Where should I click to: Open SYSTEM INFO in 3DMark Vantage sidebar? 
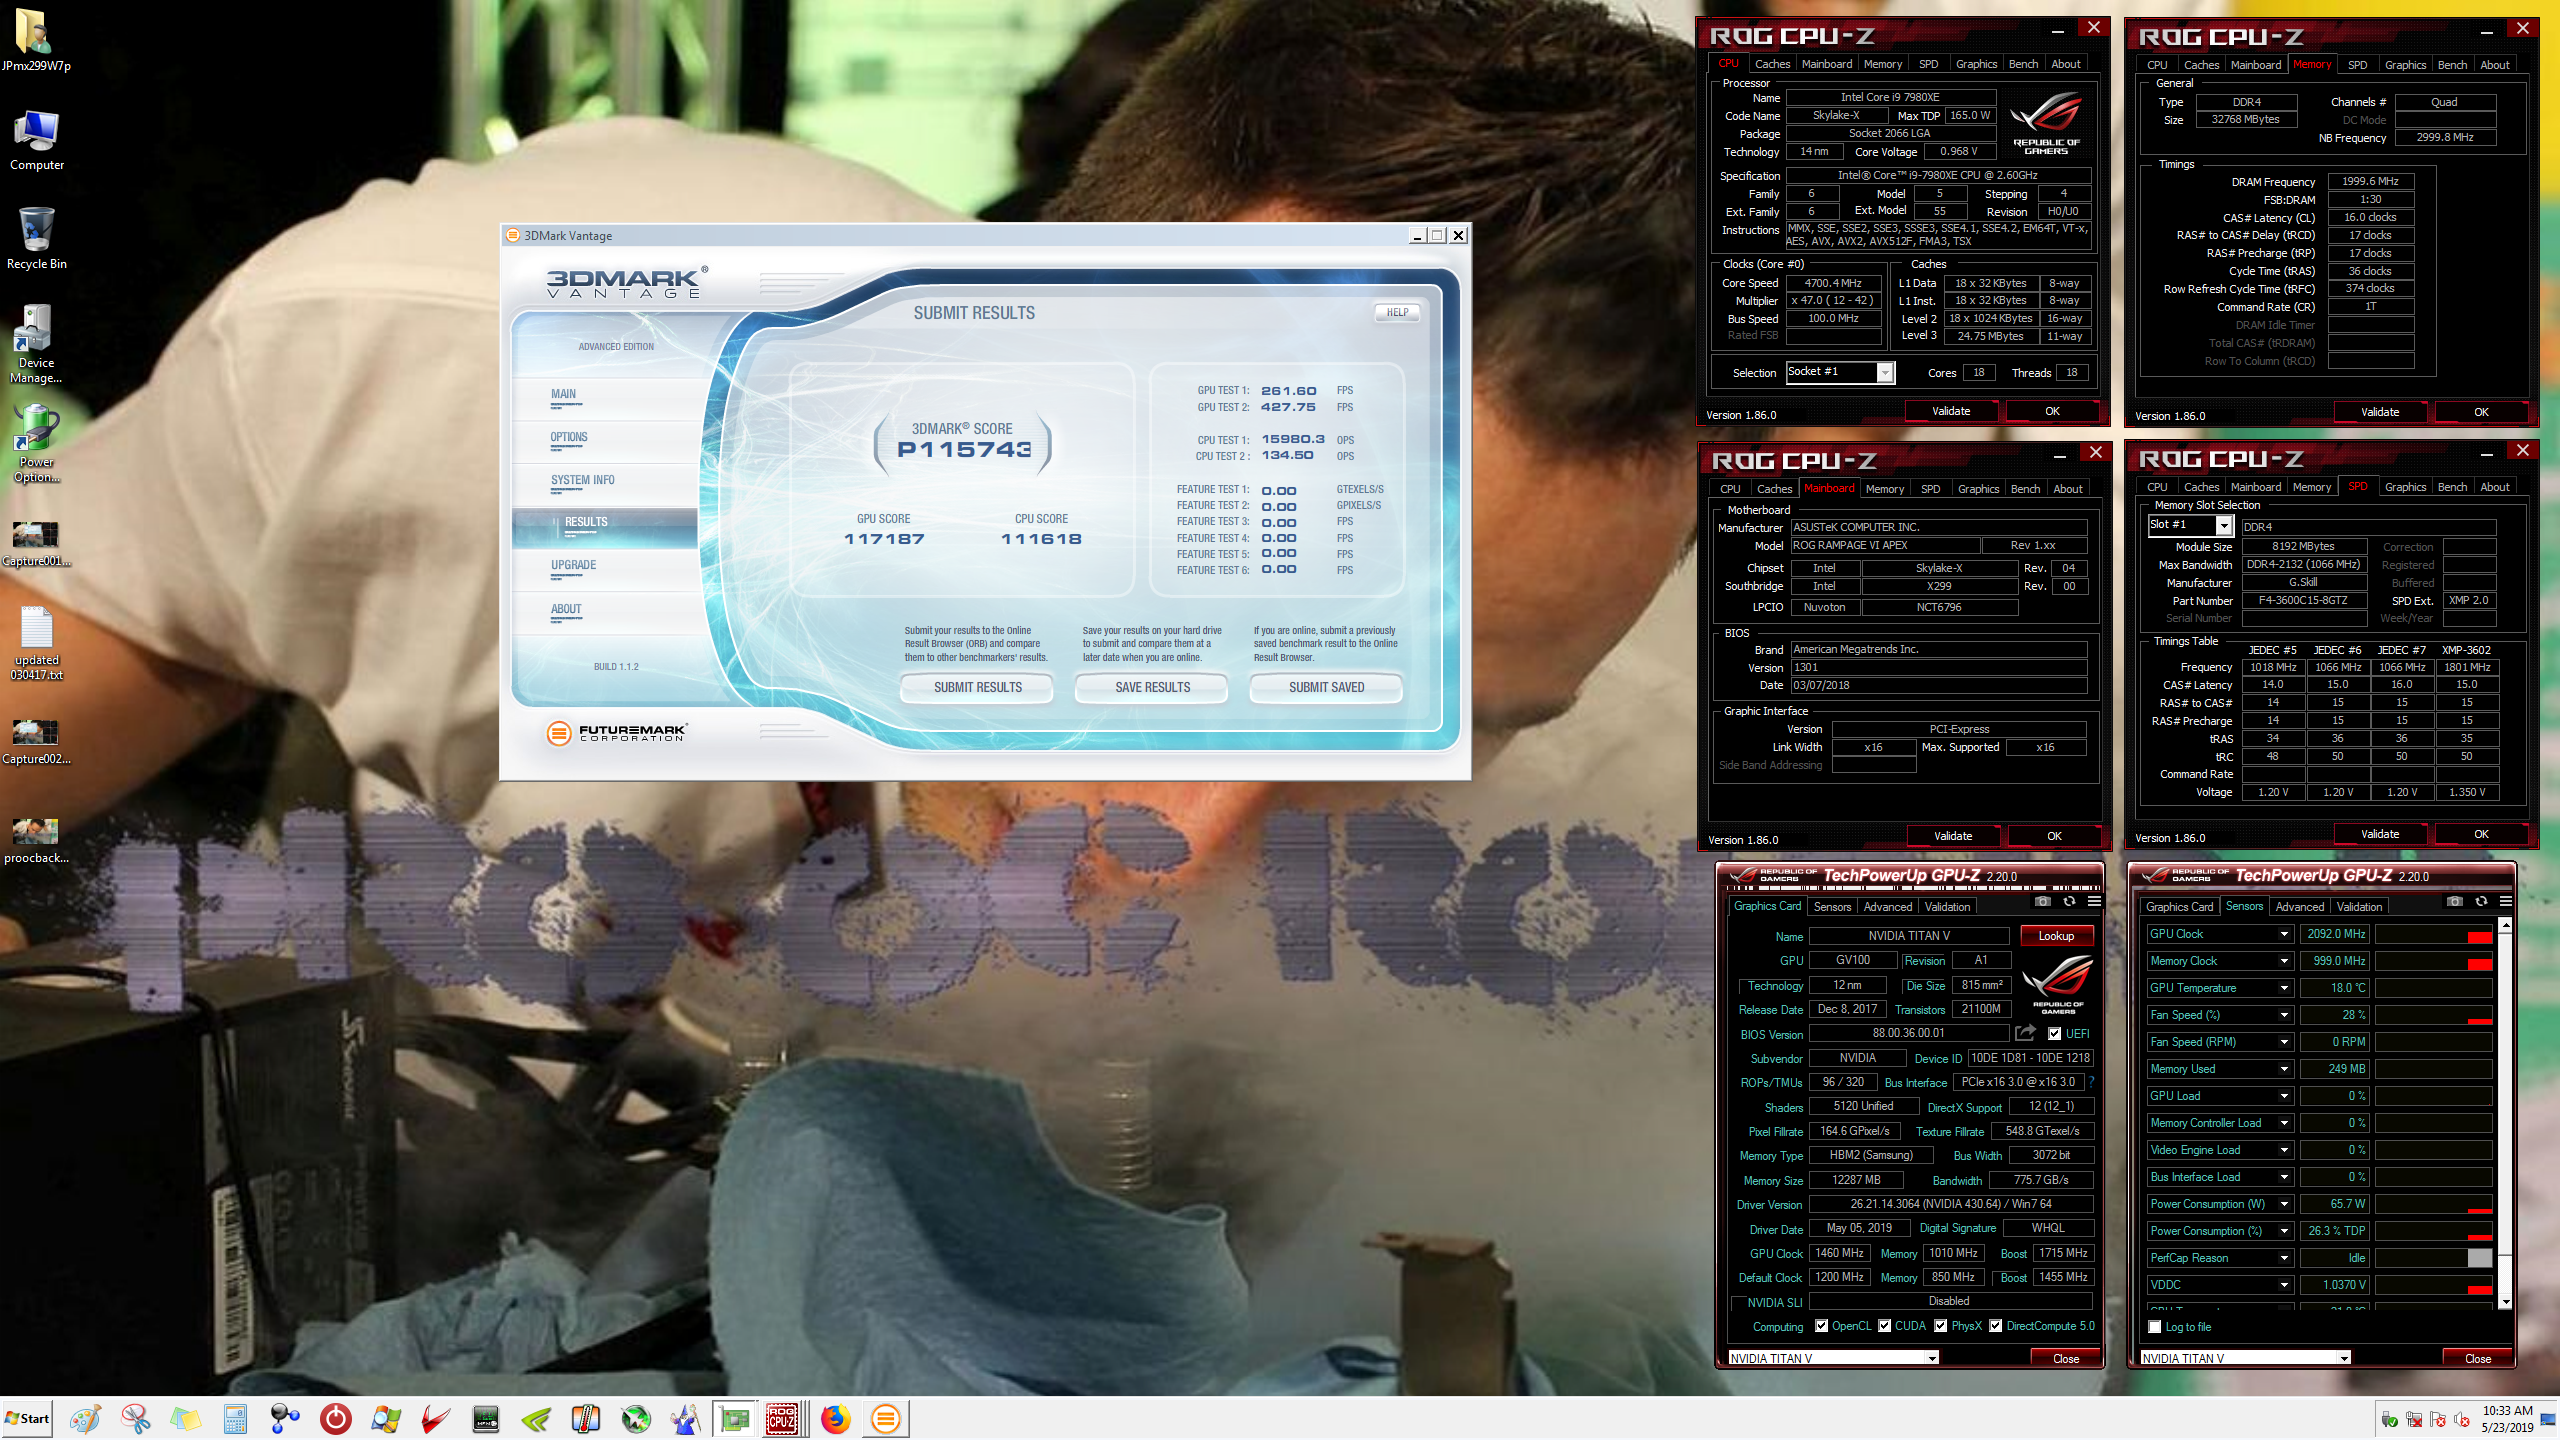583,481
